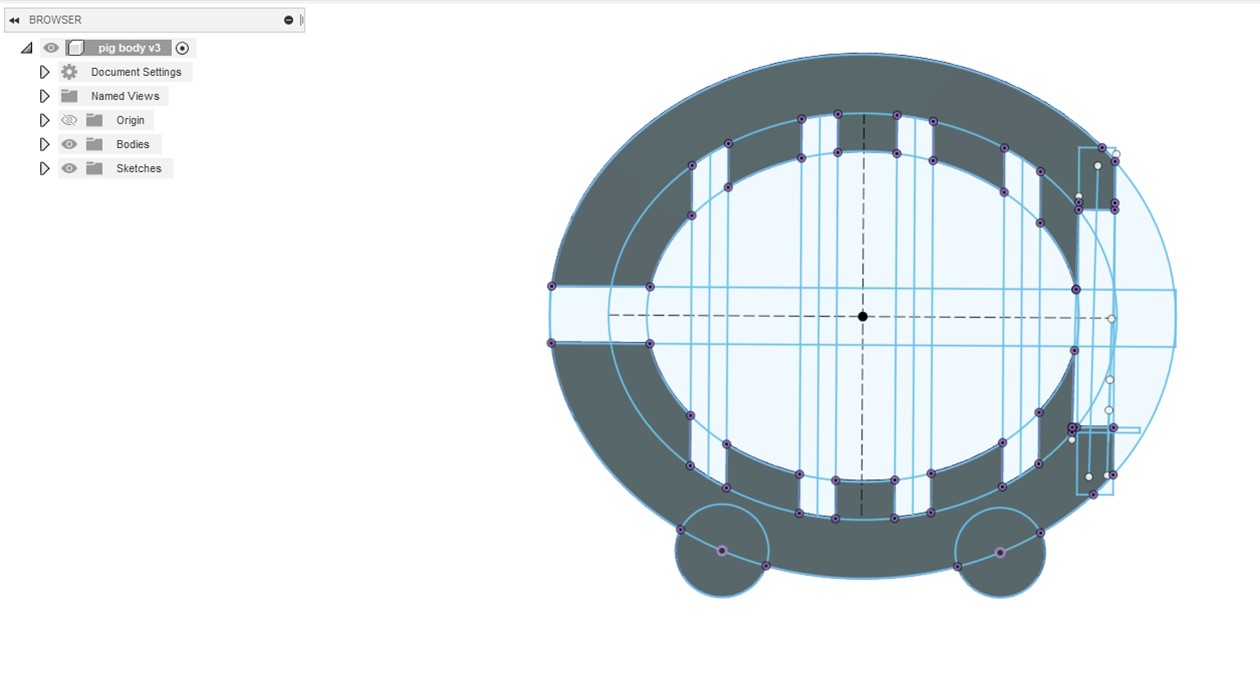Show the hidden Origin folder
The height and width of the screenshot is (697, 1260).
pyautogui.click(x=69, y=120)
